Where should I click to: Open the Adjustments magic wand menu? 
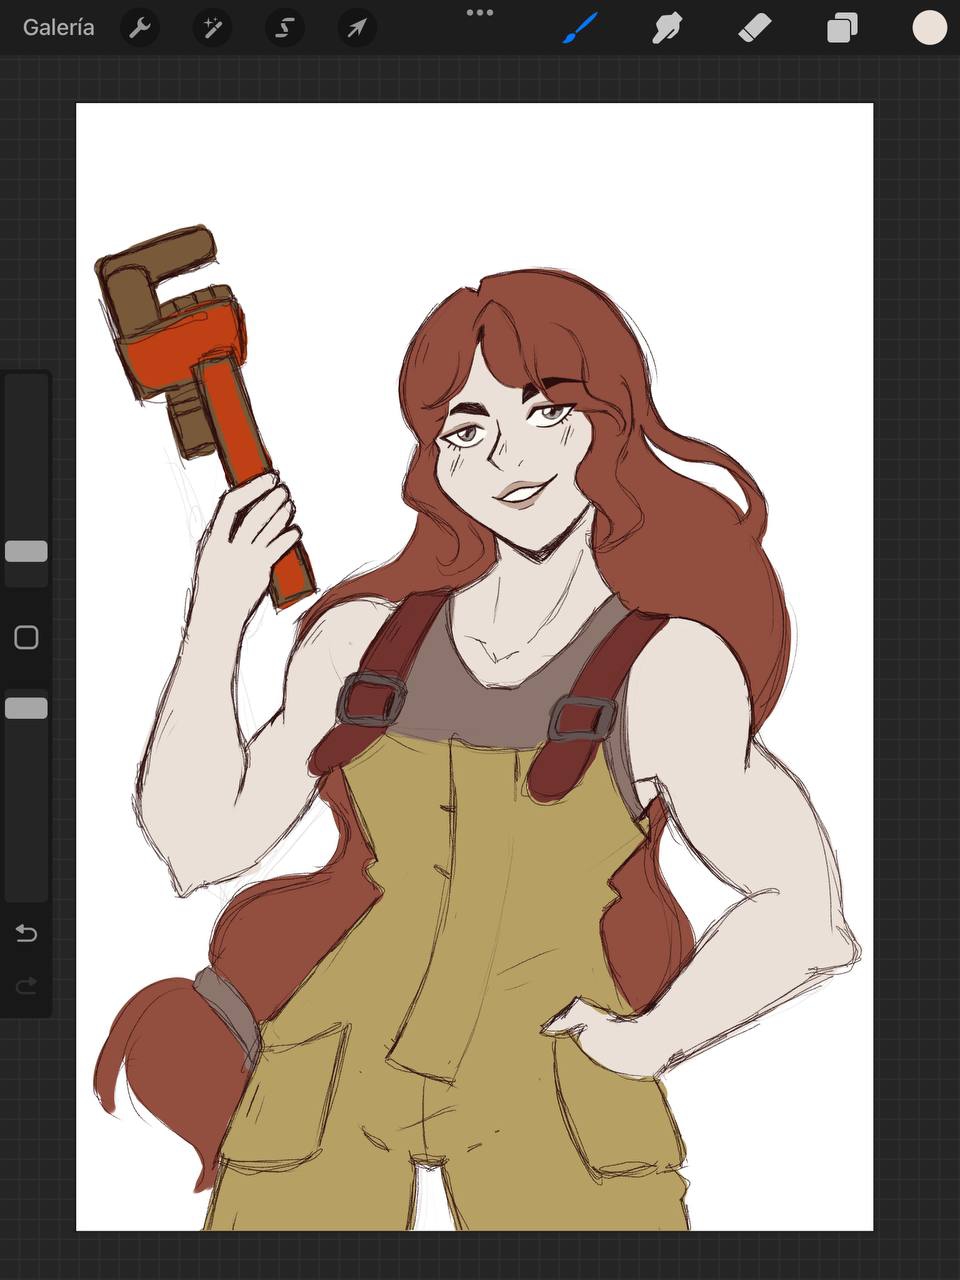212,28
